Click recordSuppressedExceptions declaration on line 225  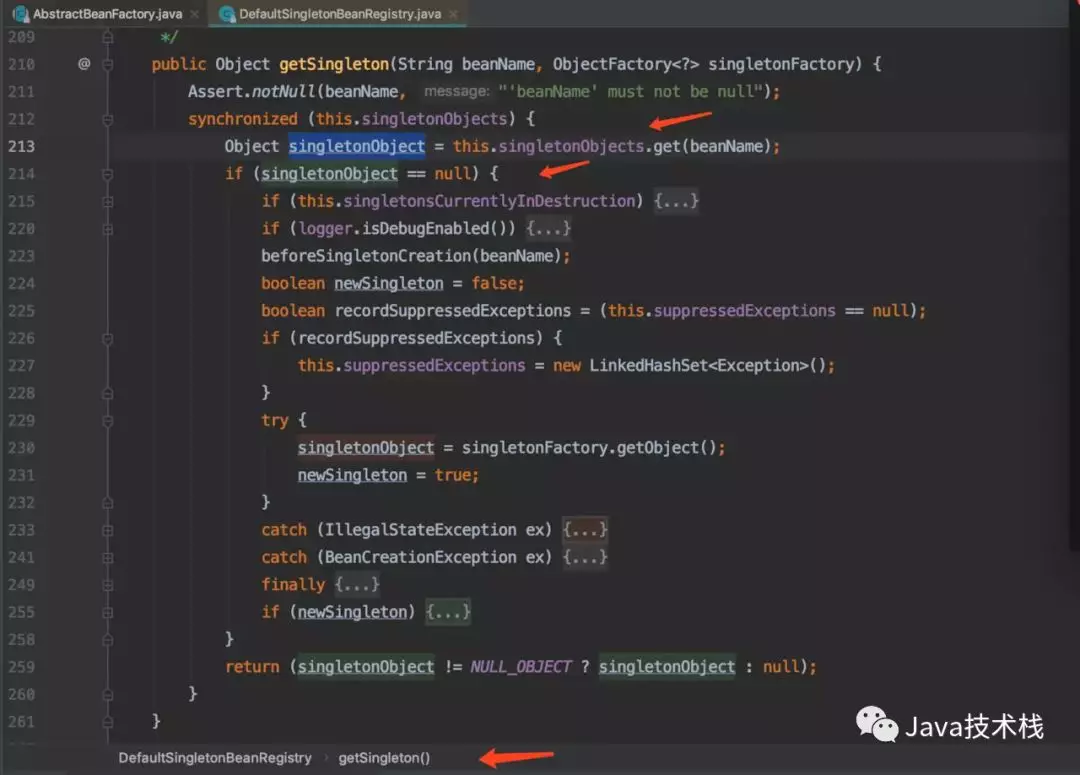pos(453,311)
